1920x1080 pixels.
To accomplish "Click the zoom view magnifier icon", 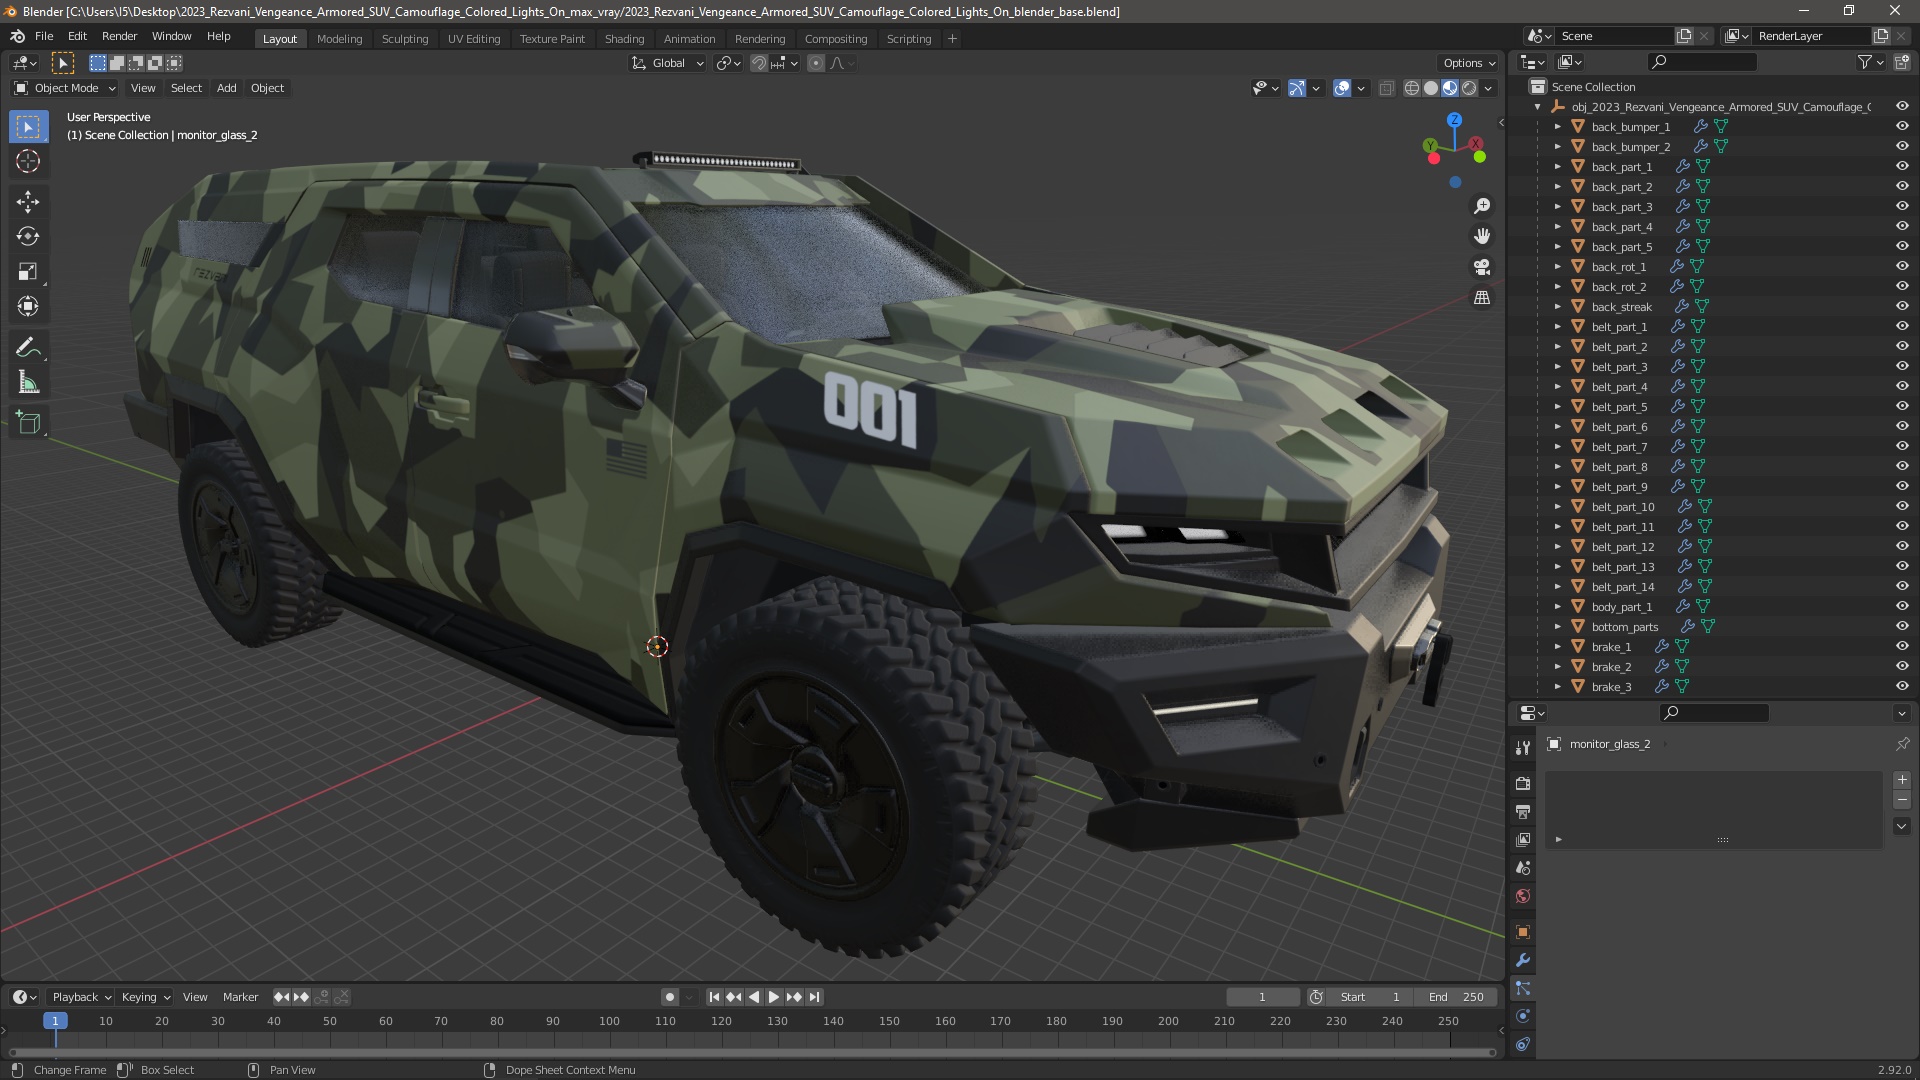I will coord(1482,206).
